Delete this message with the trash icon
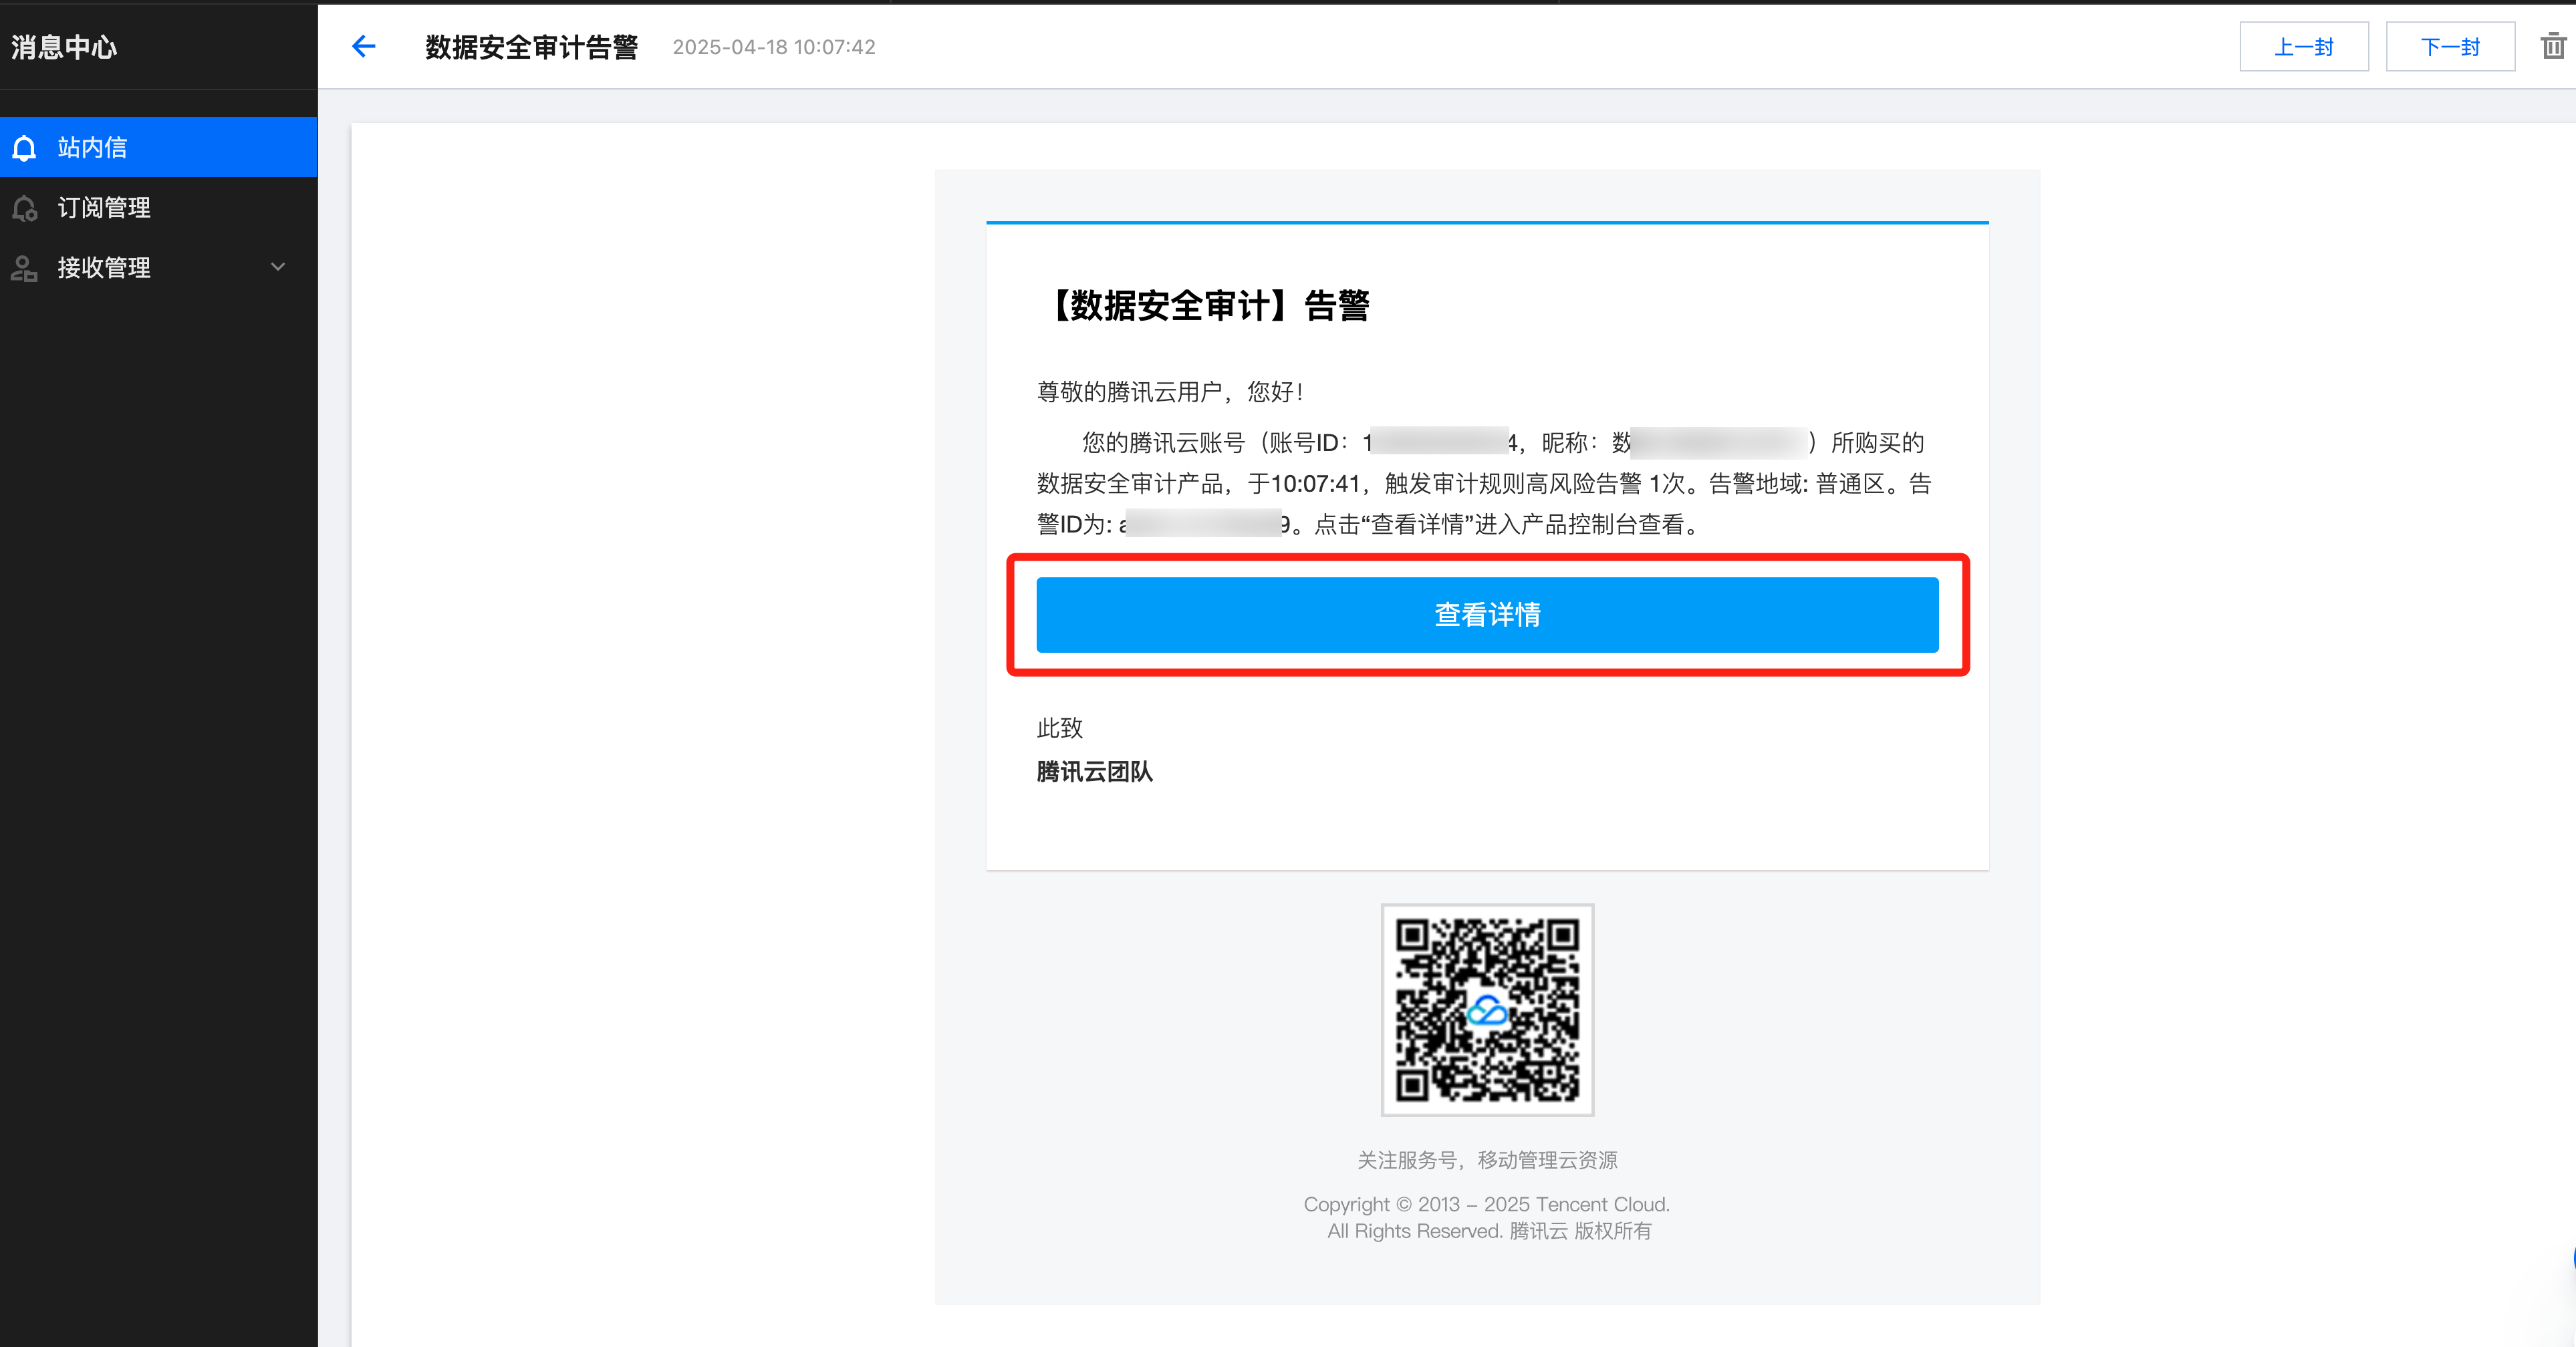 click(x=2553, y=46)
